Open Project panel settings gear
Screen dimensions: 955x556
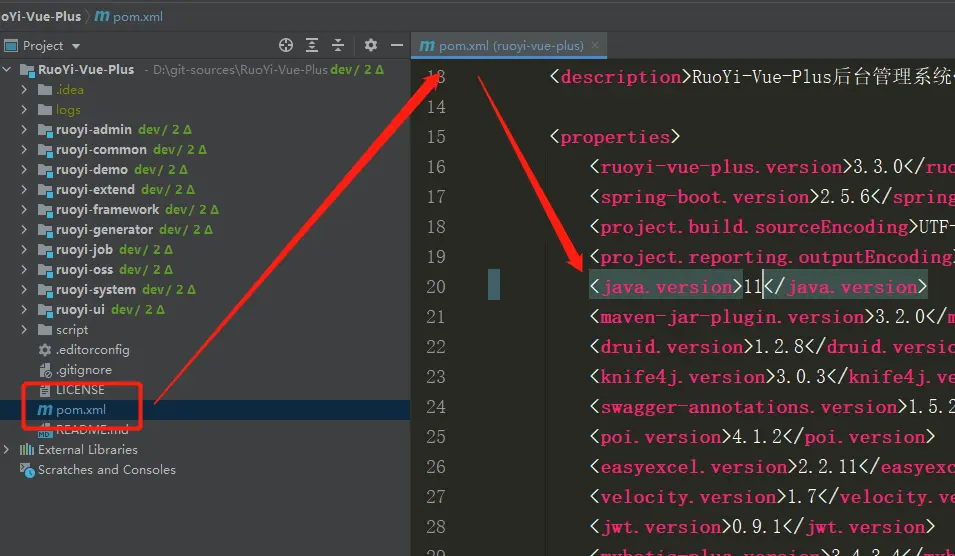click(x=370, y=45)
